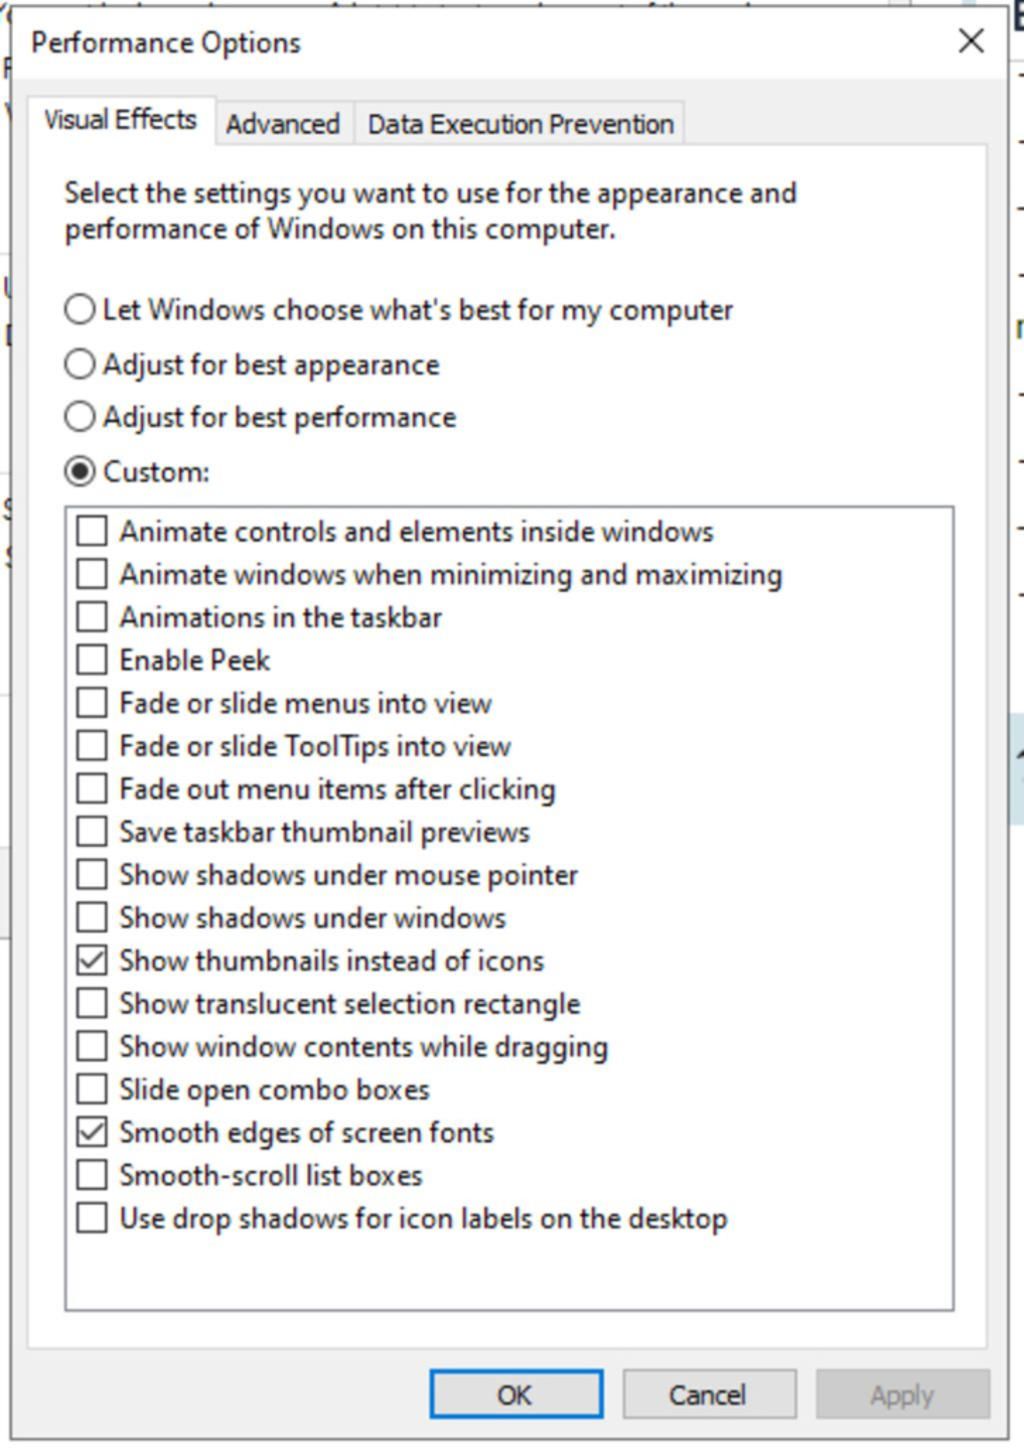Enable Show translucent selection rectangle
Viewport: 1024px width, 1450px height.
92,1003
